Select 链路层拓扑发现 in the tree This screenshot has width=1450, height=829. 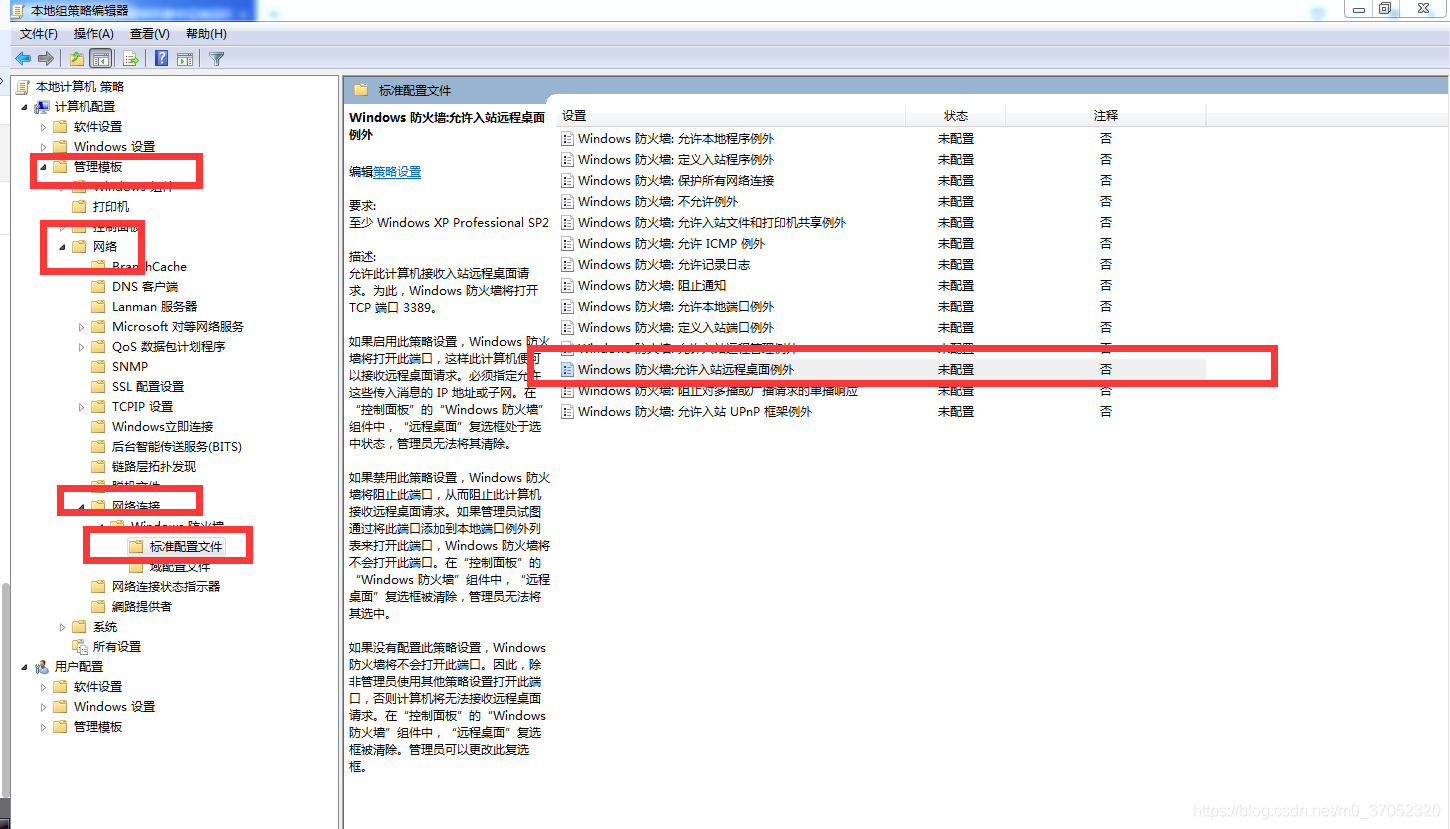point(154,466)
